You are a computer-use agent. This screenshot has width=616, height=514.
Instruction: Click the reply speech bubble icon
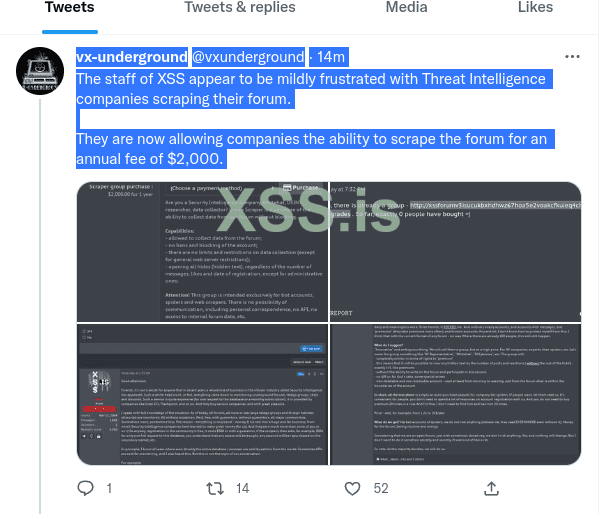tap(85, 488)
